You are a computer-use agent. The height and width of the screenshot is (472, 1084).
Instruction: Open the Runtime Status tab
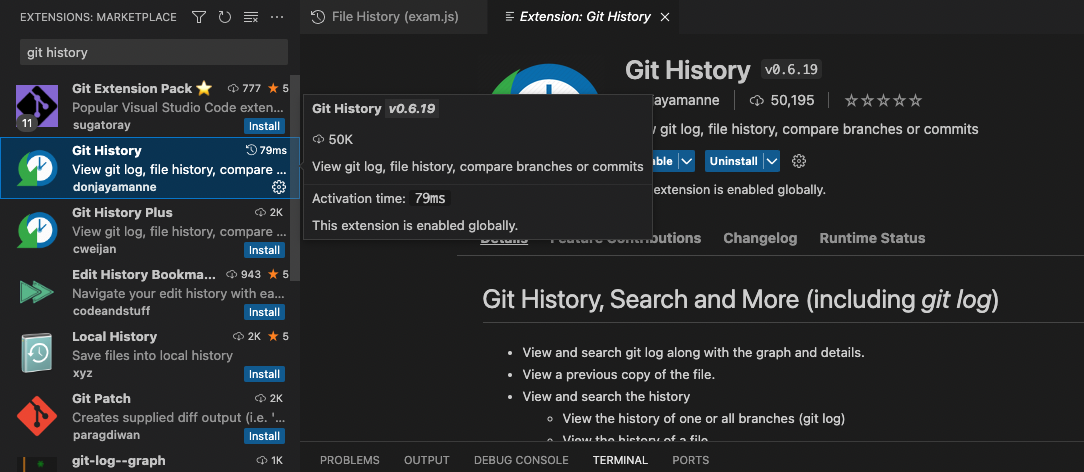[872, 238]
